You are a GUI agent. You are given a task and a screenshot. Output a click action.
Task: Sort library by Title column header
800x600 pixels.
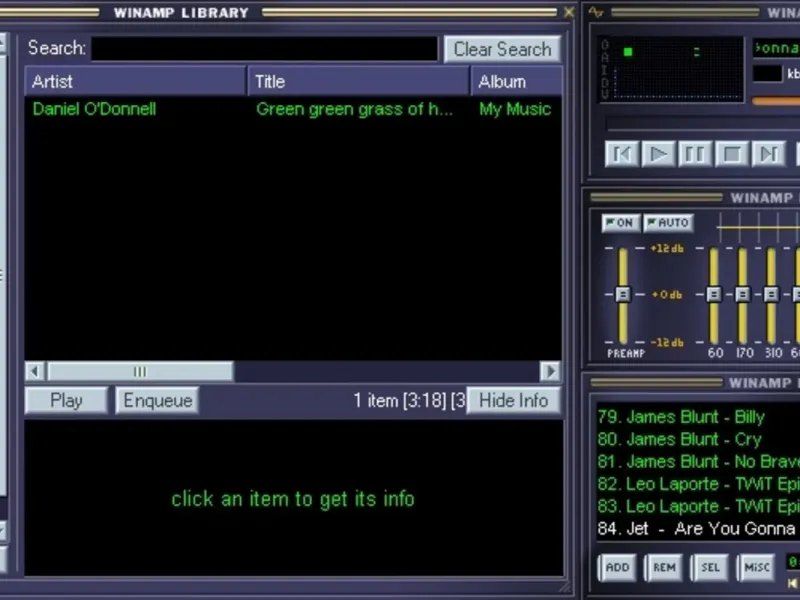pos(358,81)
